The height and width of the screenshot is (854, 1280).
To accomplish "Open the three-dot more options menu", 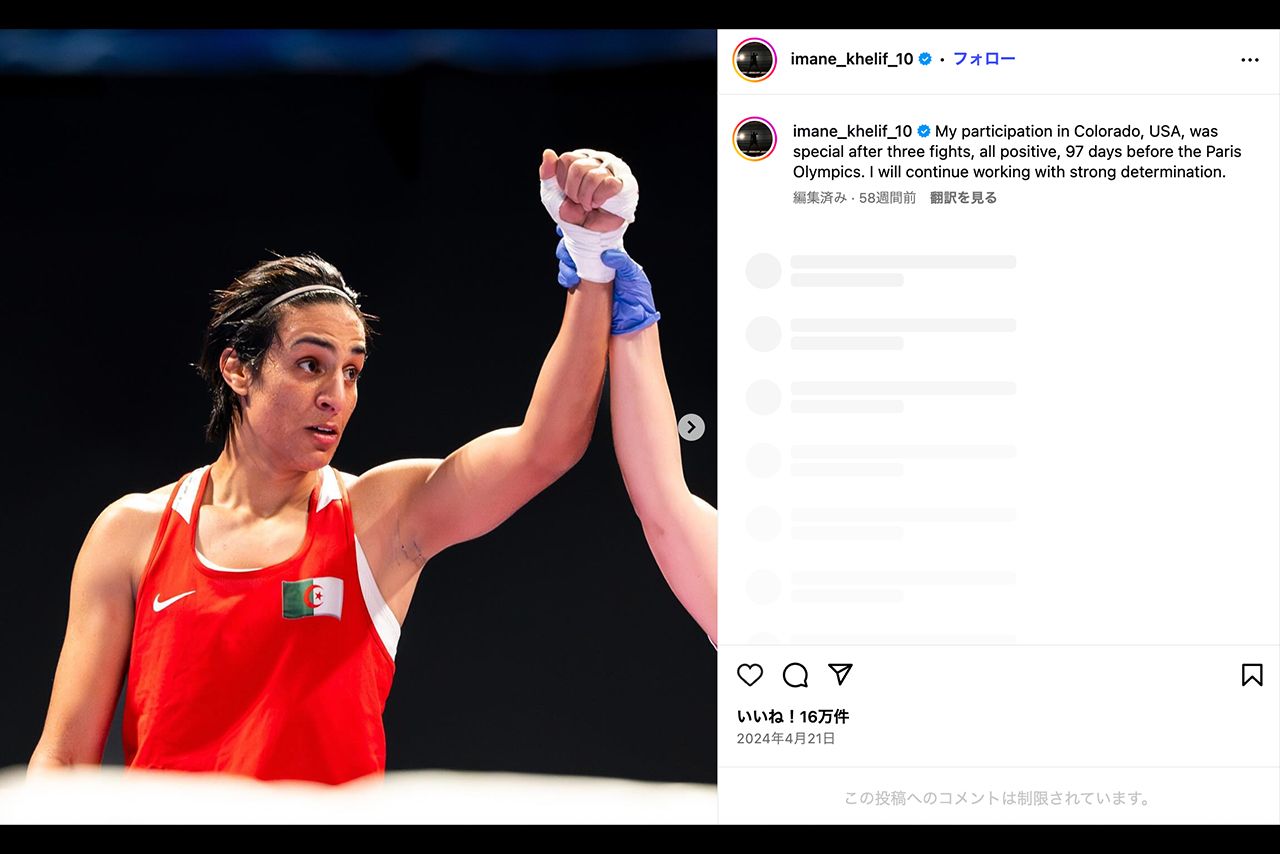I will [1250, 60].
